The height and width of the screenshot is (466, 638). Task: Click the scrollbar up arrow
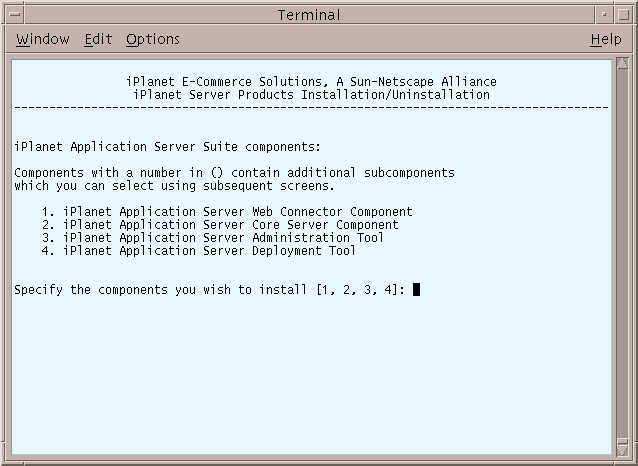click(622, 63)
